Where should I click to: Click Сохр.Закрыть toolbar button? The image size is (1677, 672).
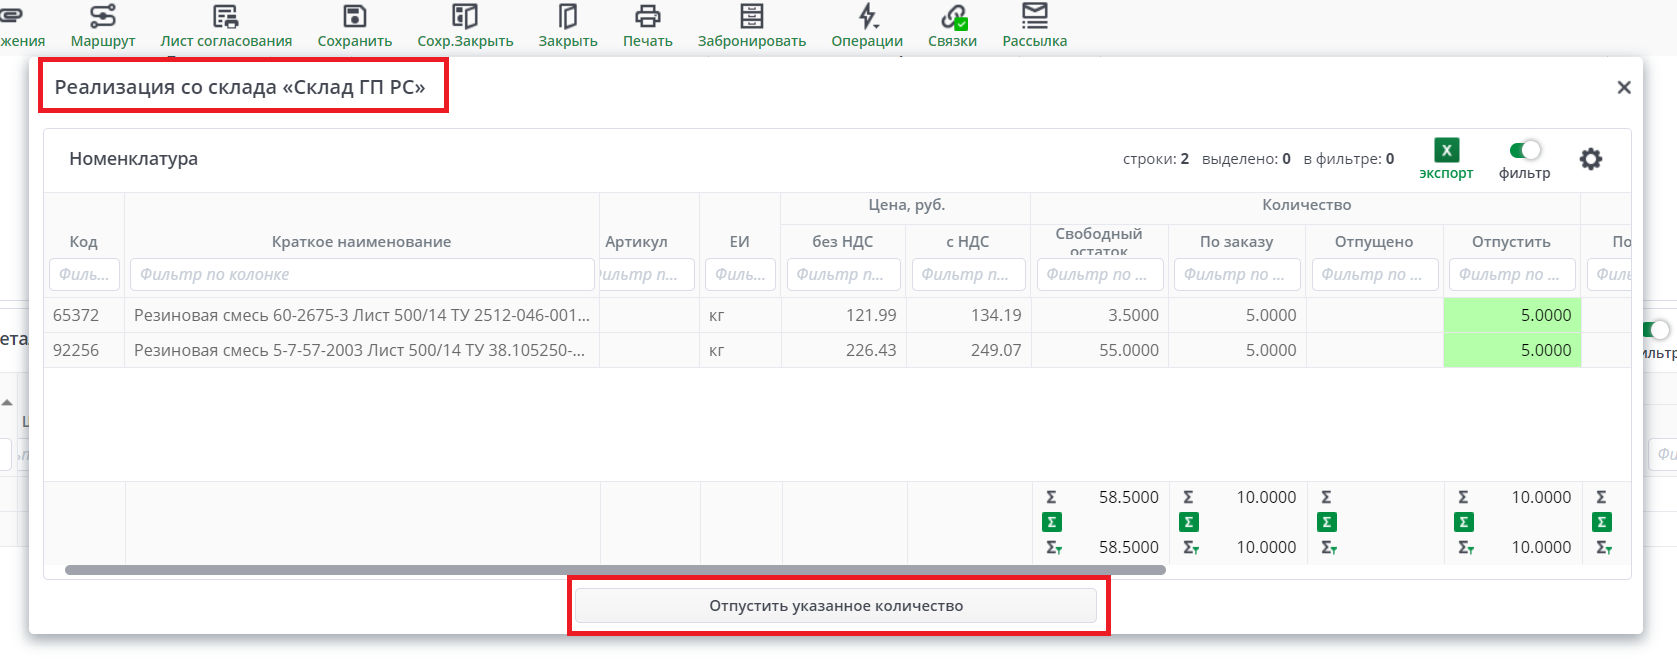point(465,17)
